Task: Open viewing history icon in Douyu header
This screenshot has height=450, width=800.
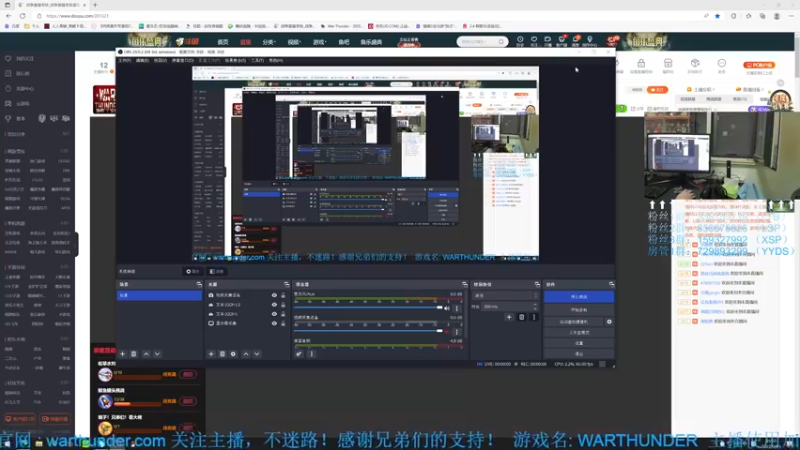Action: (520, 39)
